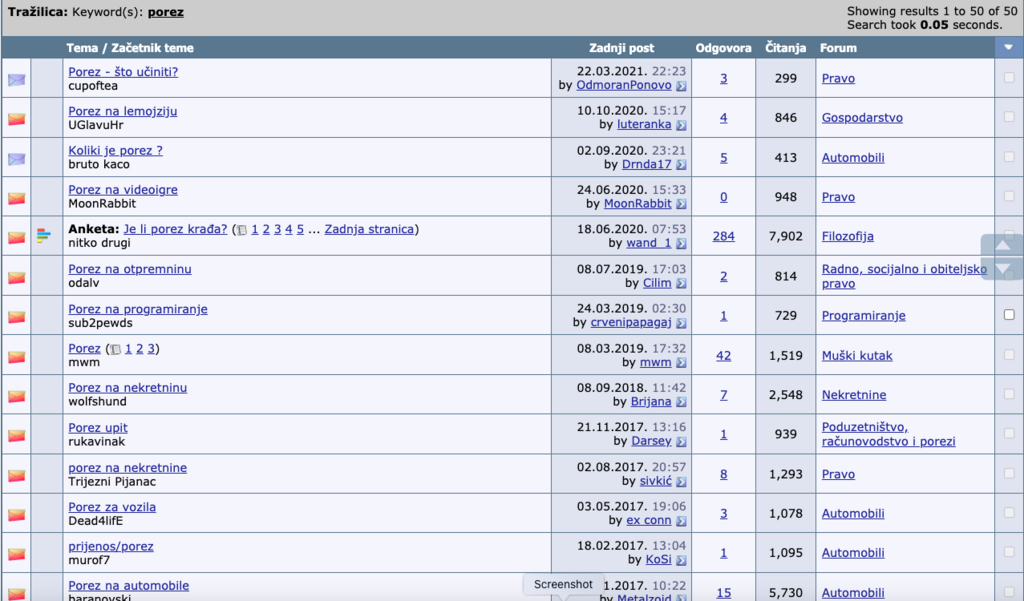Go to last post icon beside OdmoranPonovo
This screenshot has width=1024, height=601.
[681, 86]
